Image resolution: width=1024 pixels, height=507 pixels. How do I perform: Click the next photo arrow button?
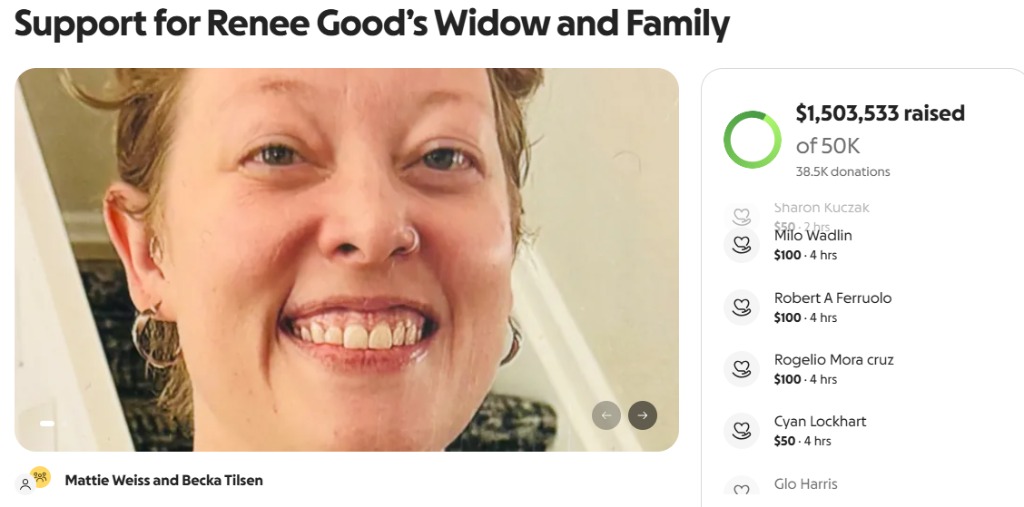(x=643, y=416)
